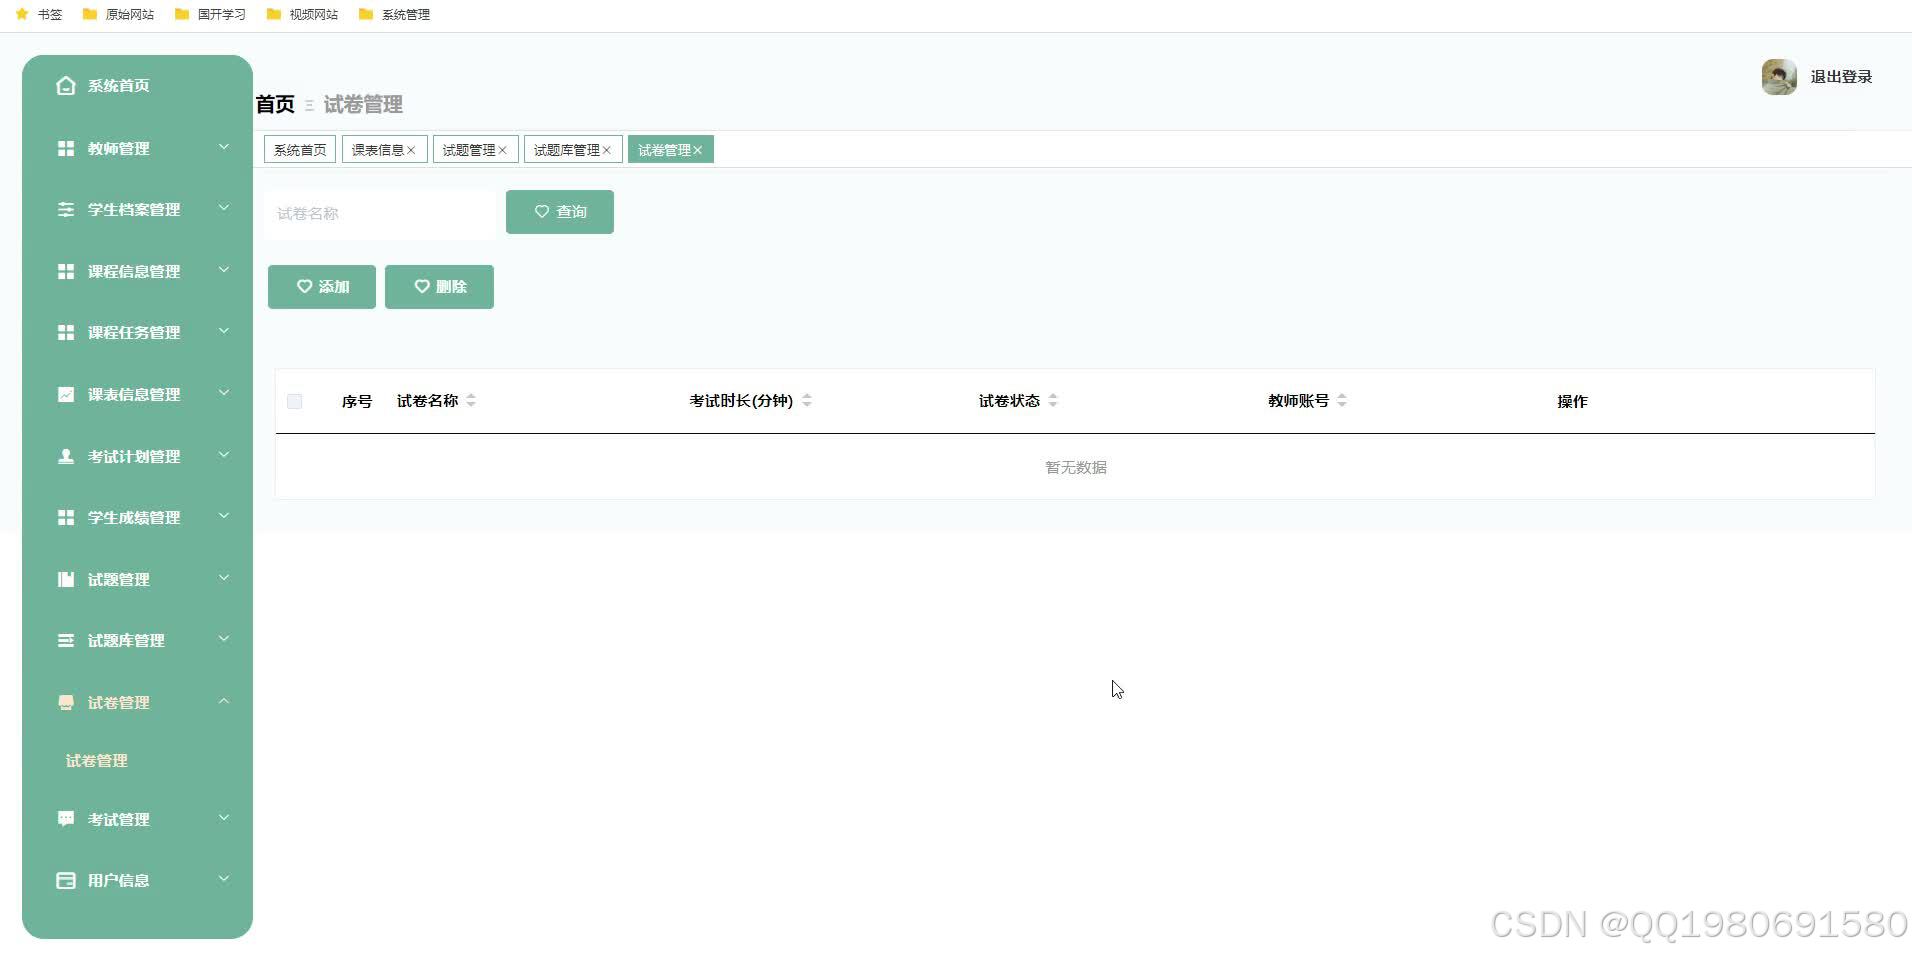This screenshot has height=956, width=1912.
Task: Close the 试题管理 tab
Action: pos(502,150)
